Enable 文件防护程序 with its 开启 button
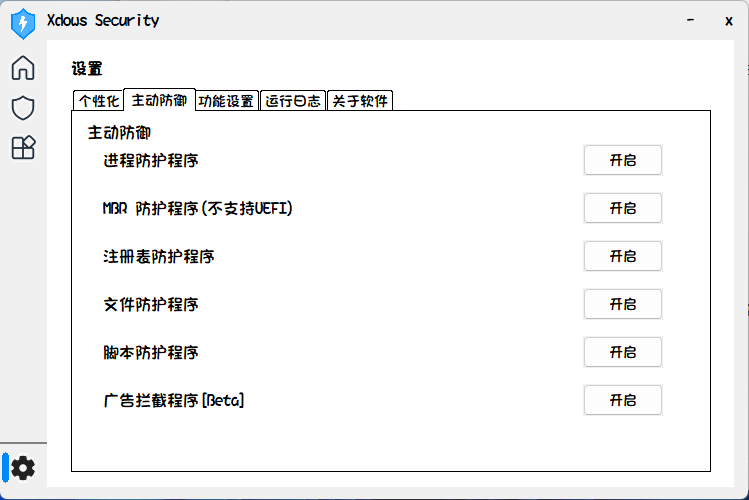Screen dimensions: 749x500 622,304
